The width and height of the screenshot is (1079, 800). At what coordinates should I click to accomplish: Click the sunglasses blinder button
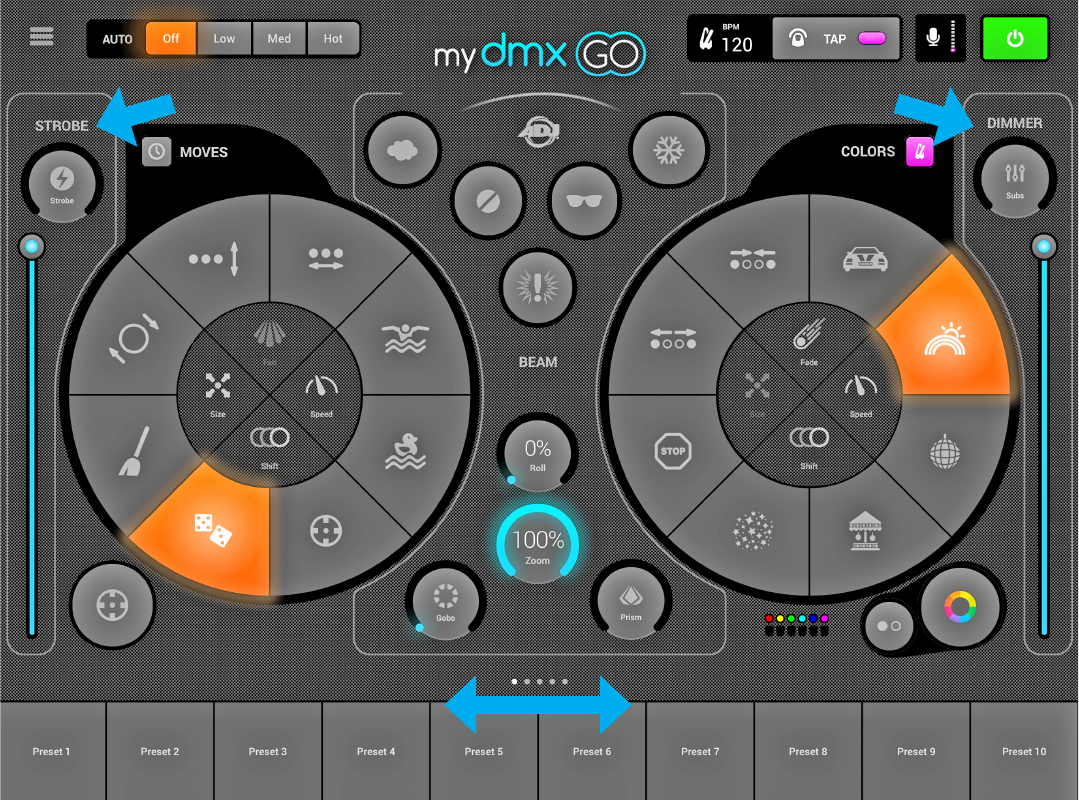[x=584, y=201]
